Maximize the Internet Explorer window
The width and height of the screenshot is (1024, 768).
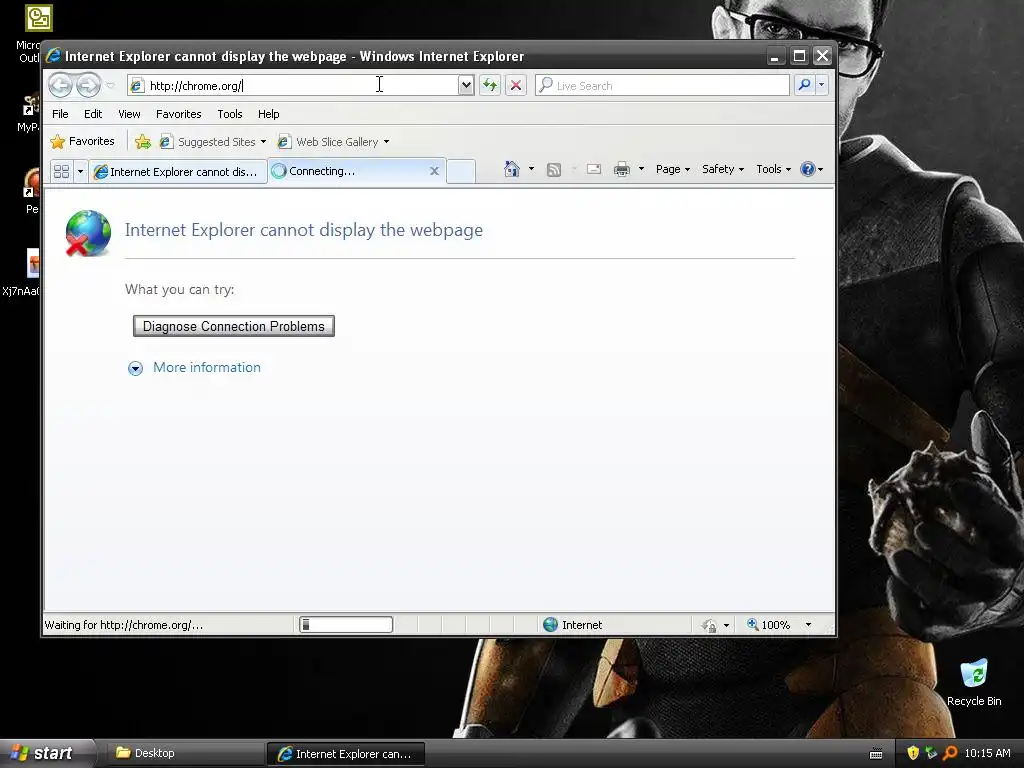click(x=799, y=56)
